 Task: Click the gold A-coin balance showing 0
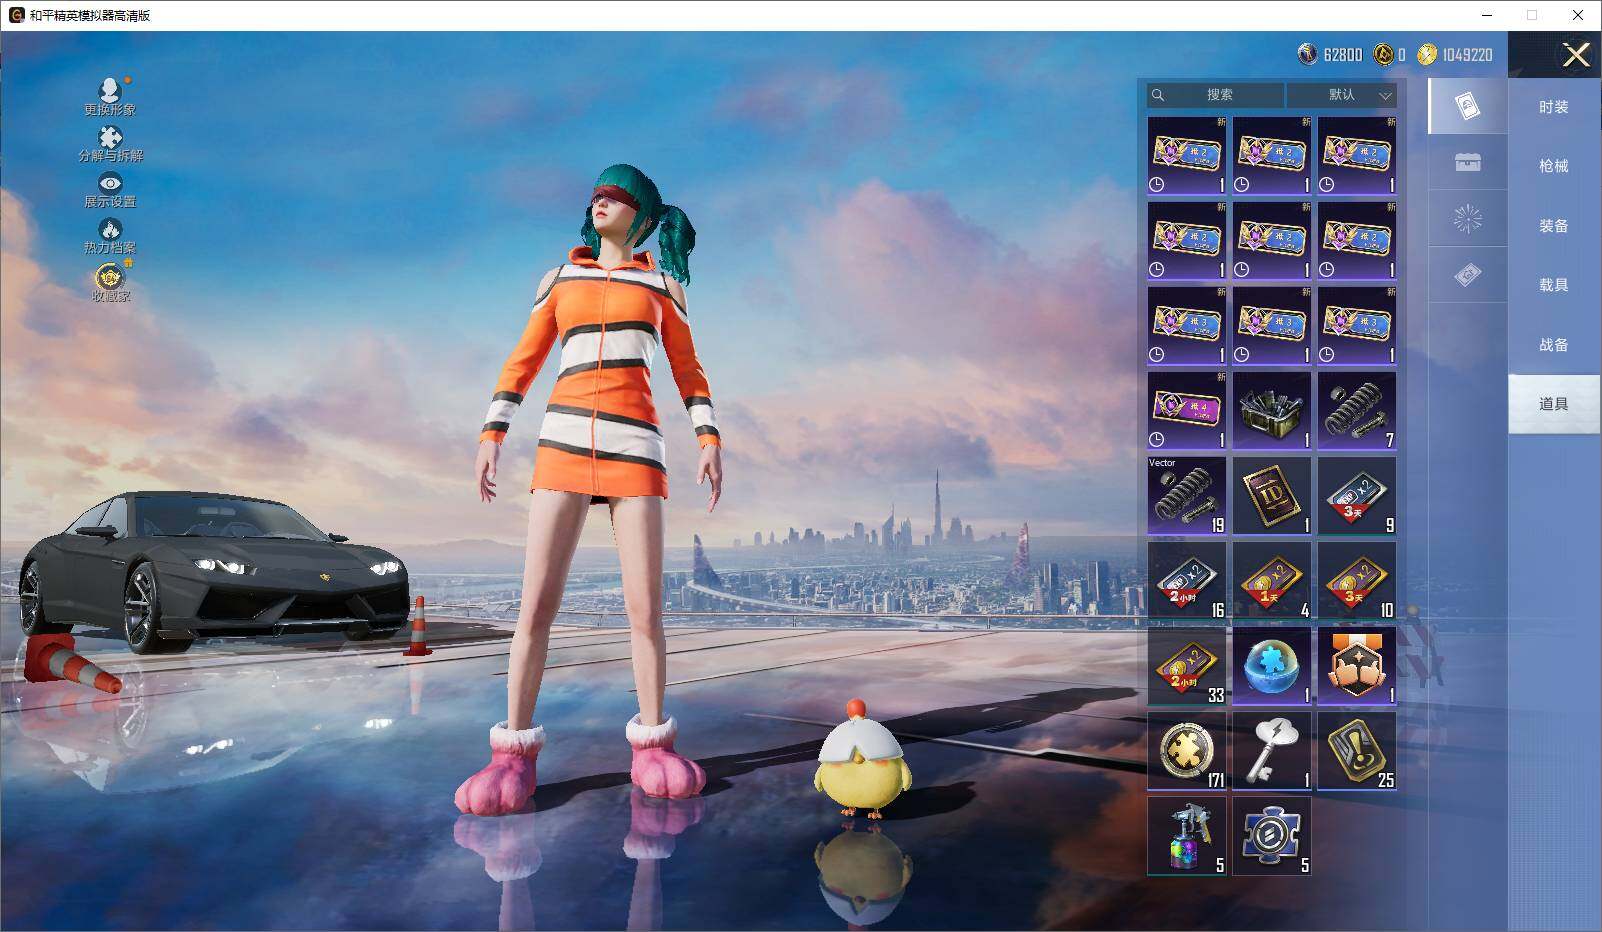pos(1390,55)
